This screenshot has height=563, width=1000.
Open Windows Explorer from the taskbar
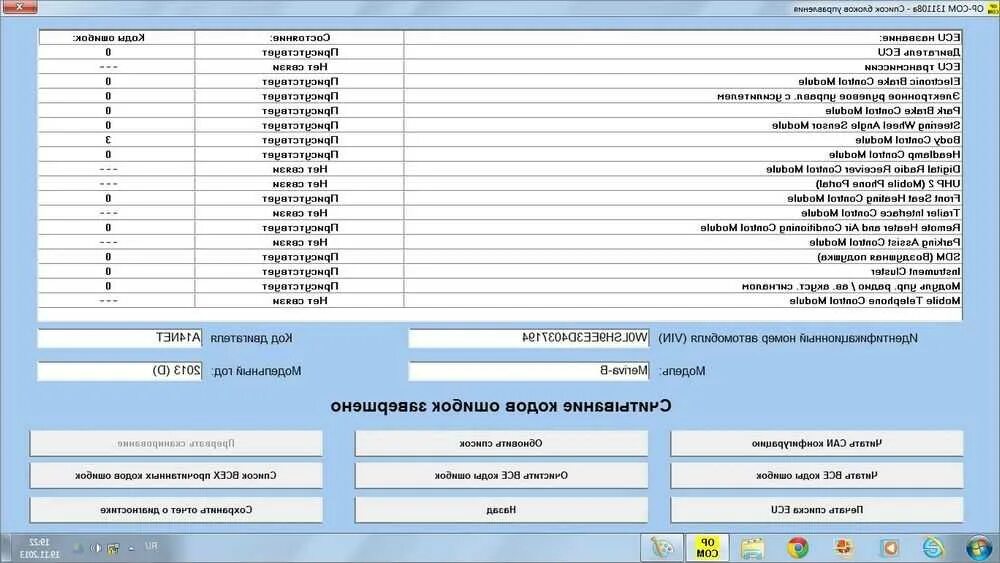[x=752, y=548]
